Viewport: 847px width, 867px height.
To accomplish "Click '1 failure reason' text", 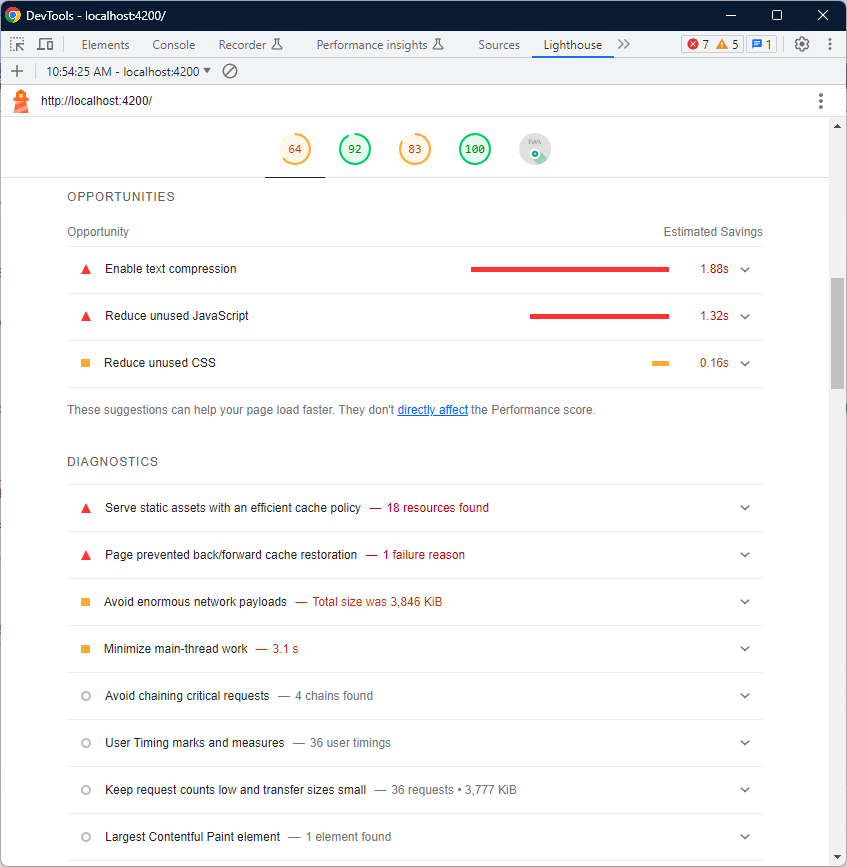I will click(x=424, y=555).
